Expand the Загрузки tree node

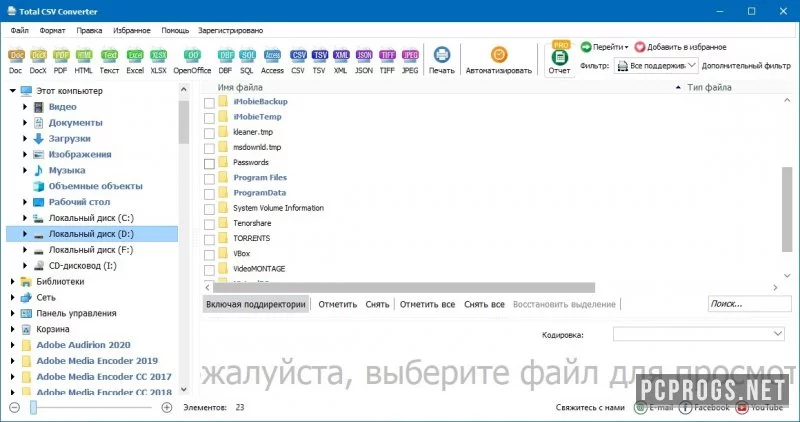(25, 138)
